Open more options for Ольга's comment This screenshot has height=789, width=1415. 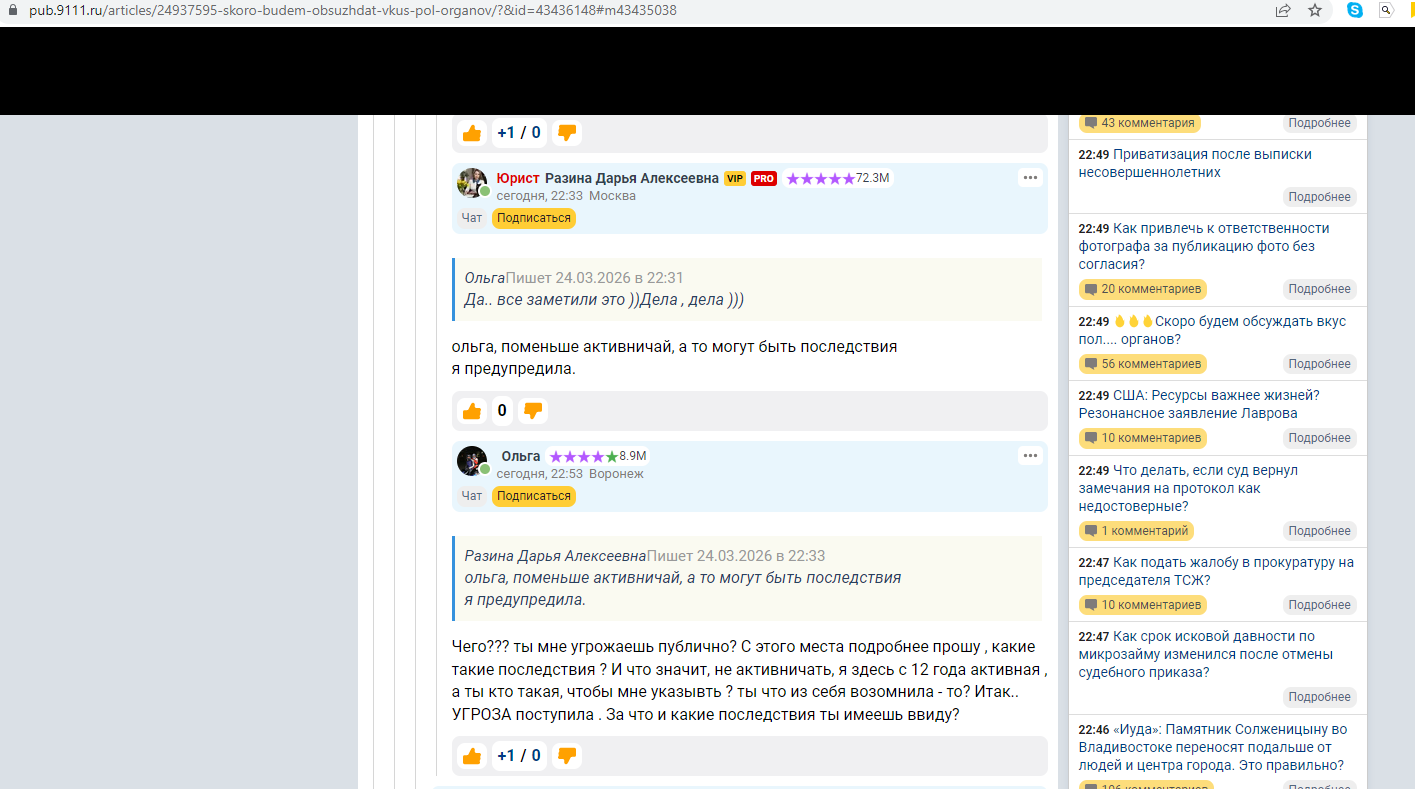pos(1031,456)
